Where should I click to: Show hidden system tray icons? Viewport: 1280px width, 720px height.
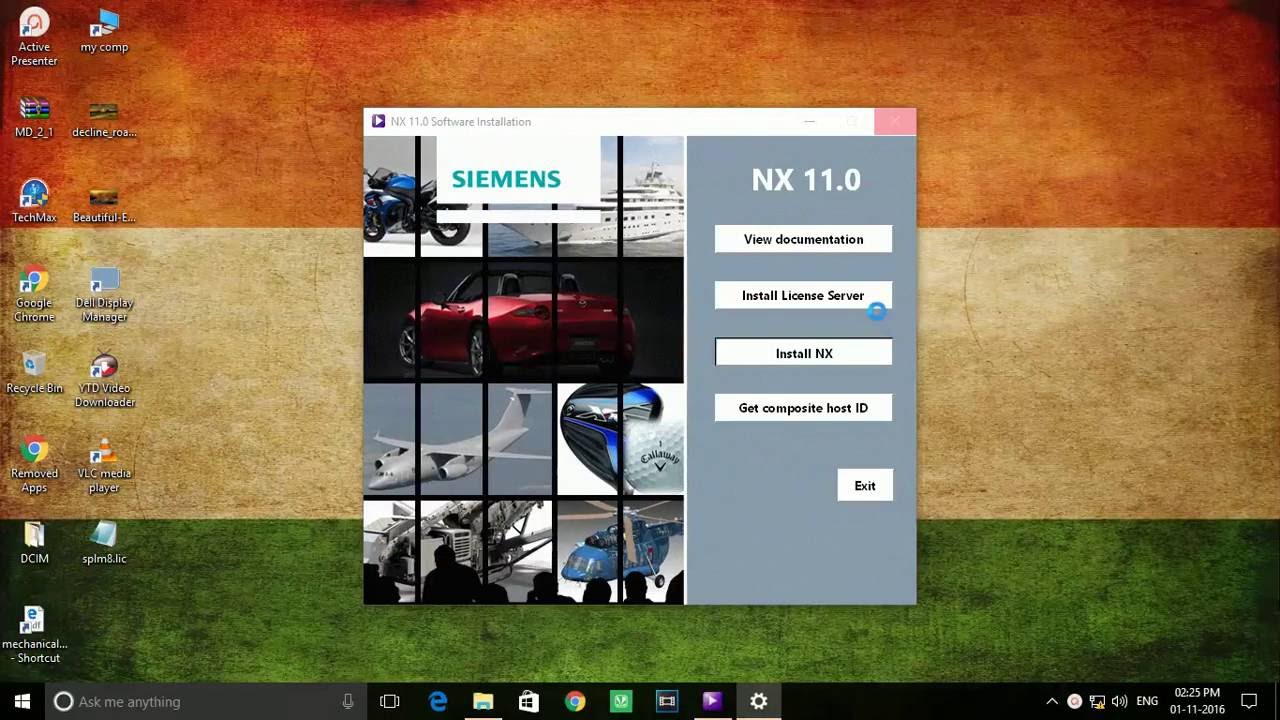1051,701
